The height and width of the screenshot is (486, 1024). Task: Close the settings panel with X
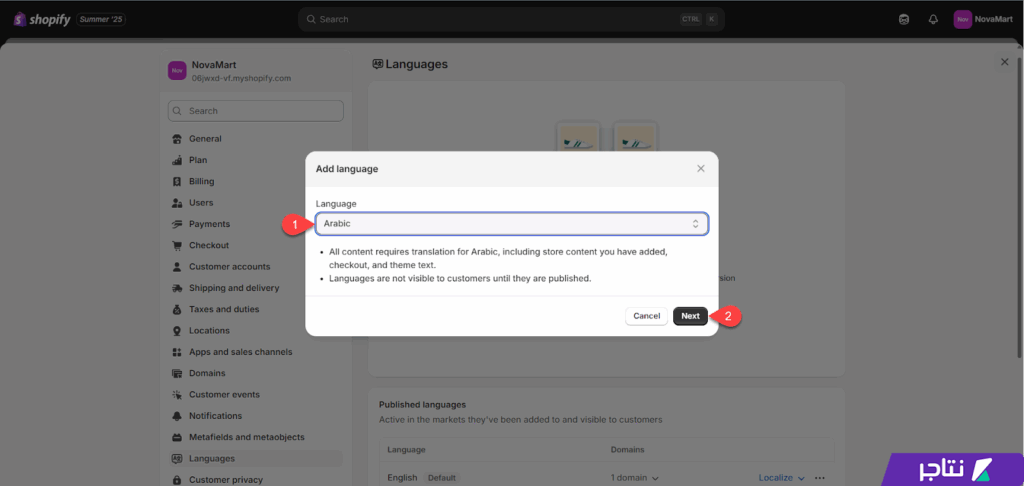(x=1005, y=62)
